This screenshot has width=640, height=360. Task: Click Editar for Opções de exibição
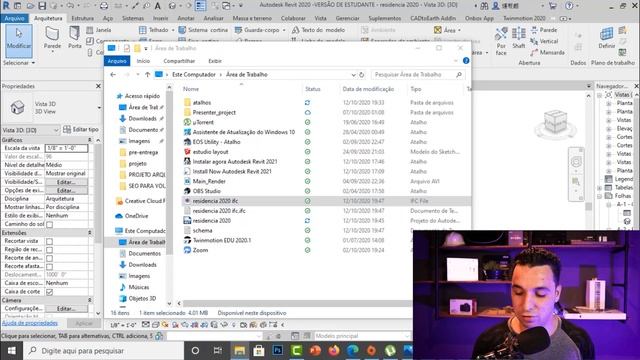[66, 191]
